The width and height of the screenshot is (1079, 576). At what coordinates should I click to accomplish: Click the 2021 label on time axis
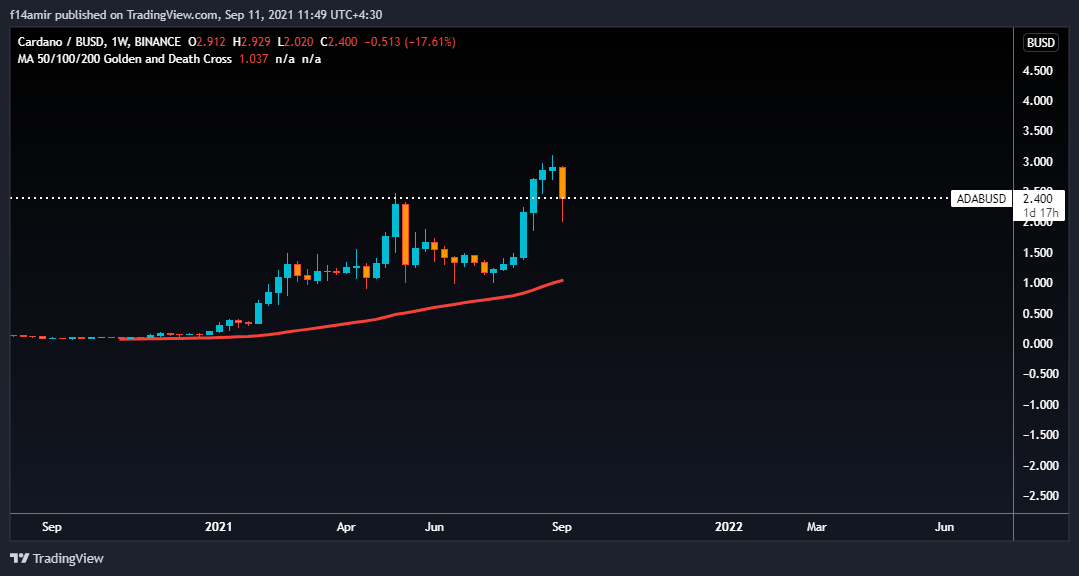(219, 527)
